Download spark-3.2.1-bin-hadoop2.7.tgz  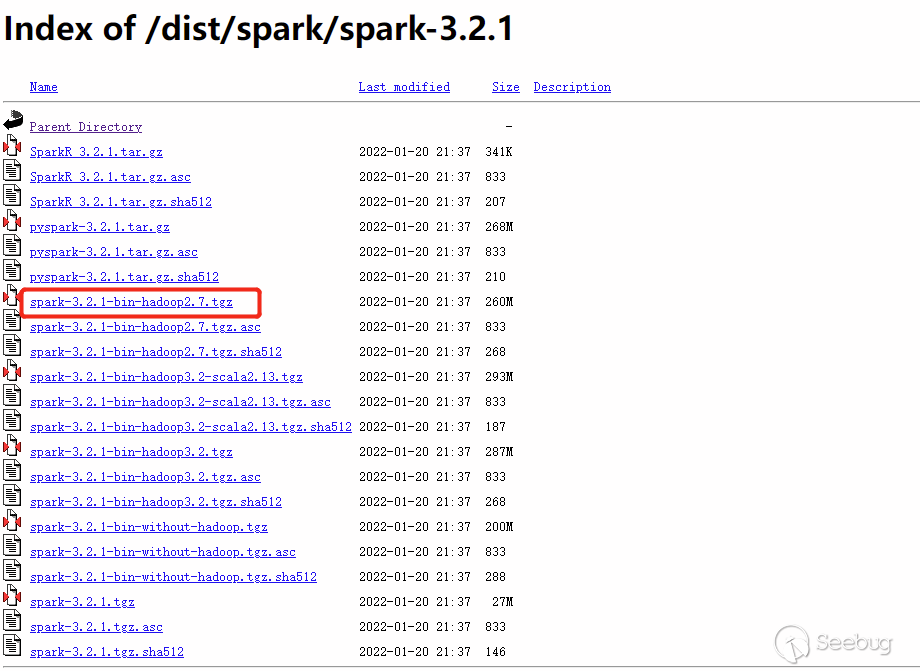point(131,302)
